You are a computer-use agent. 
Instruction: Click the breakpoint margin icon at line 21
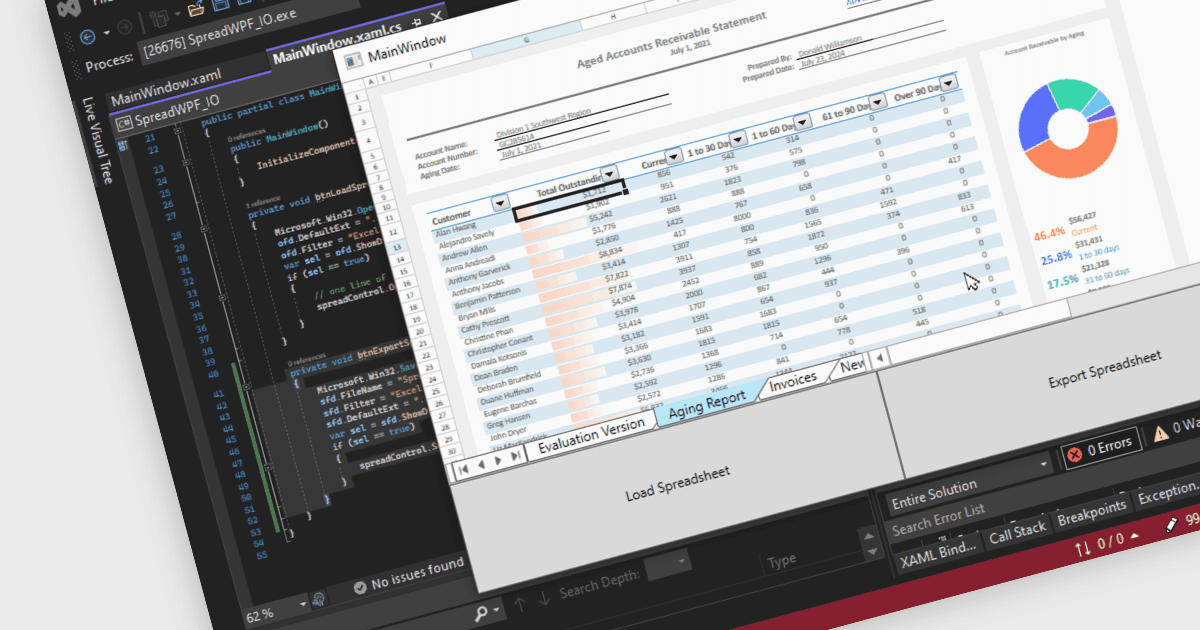(124, 146)
